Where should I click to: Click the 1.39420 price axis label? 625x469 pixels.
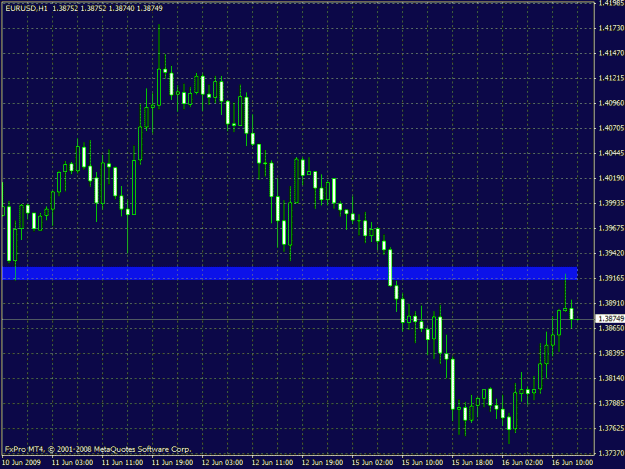(611, 253)
